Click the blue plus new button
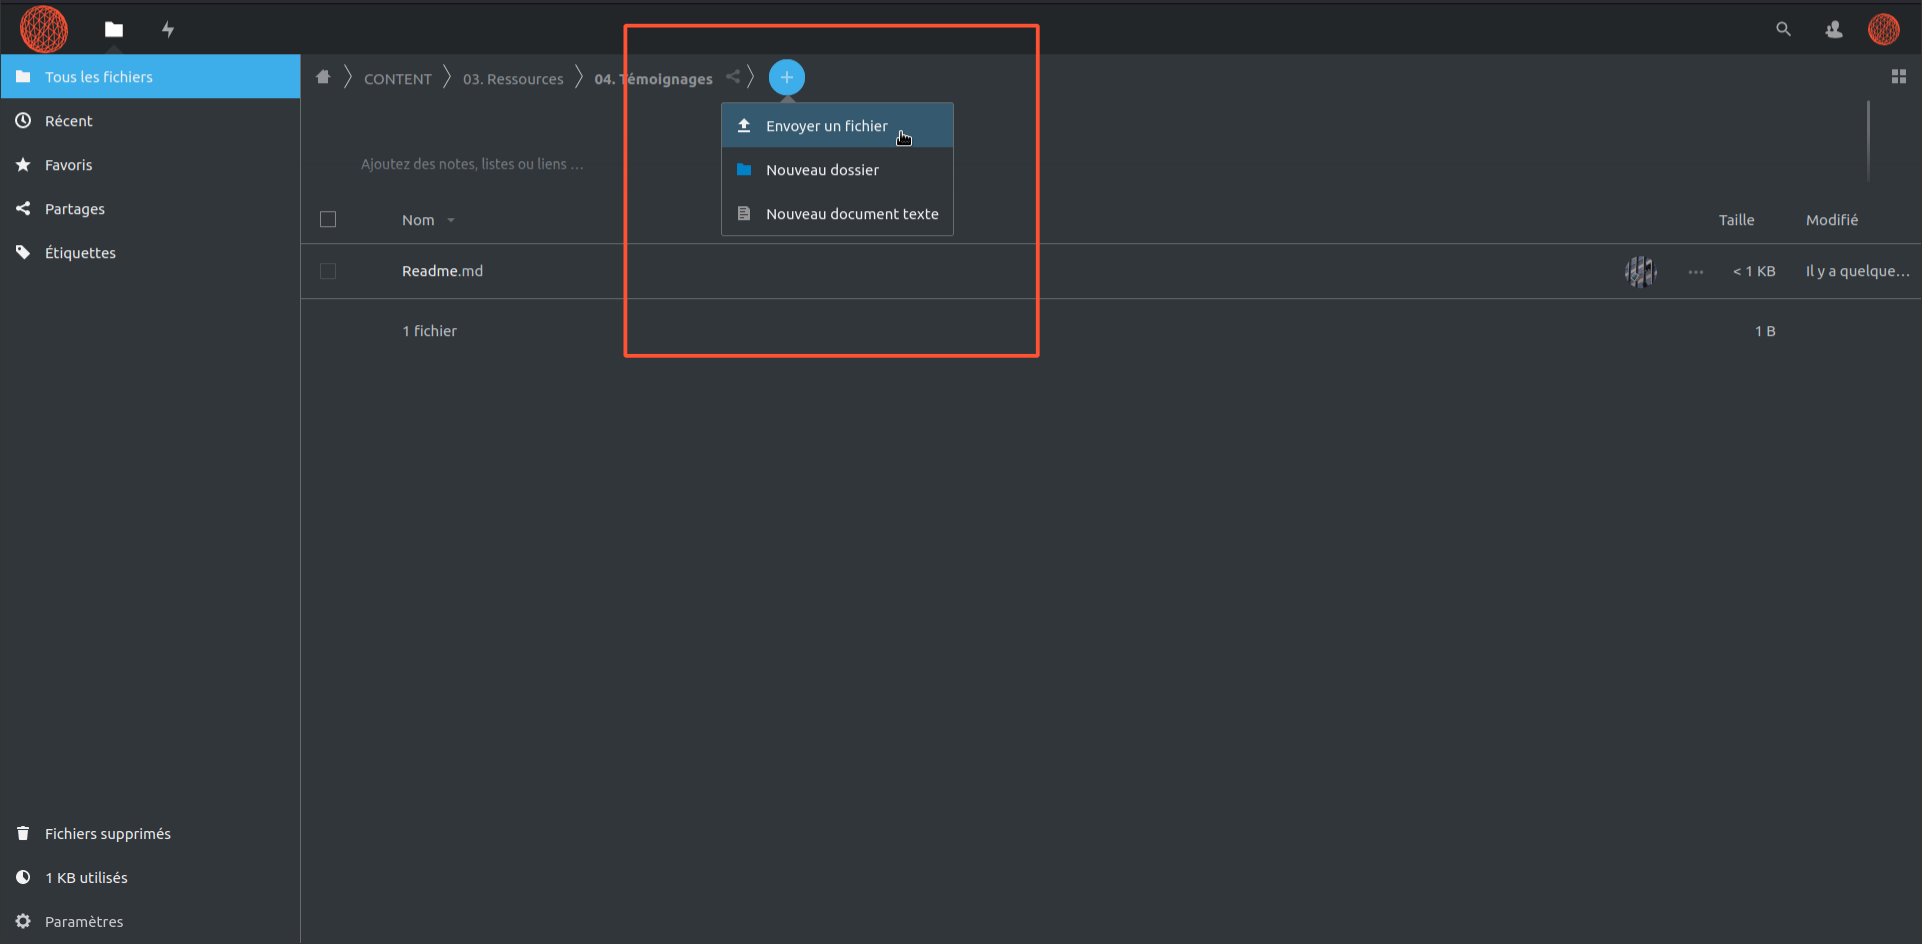This screenshot has width=1922, height=944. 786,78
